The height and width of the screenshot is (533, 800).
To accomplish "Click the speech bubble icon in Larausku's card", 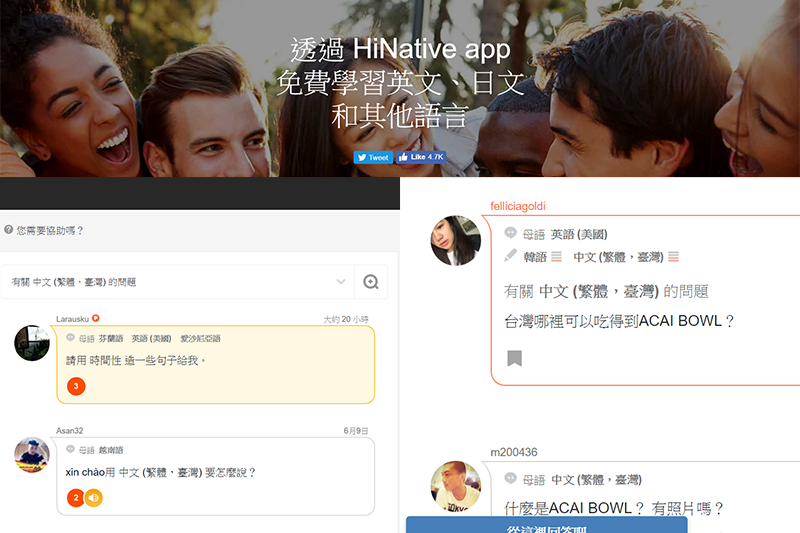I will [70, 338].
